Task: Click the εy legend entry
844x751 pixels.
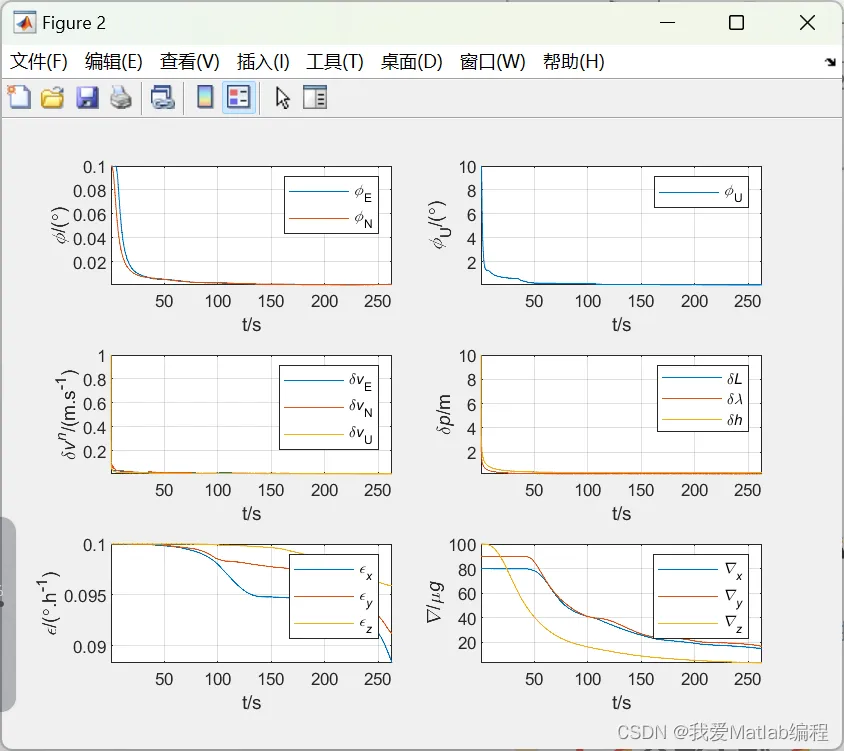Action: [x=333, y=597]
